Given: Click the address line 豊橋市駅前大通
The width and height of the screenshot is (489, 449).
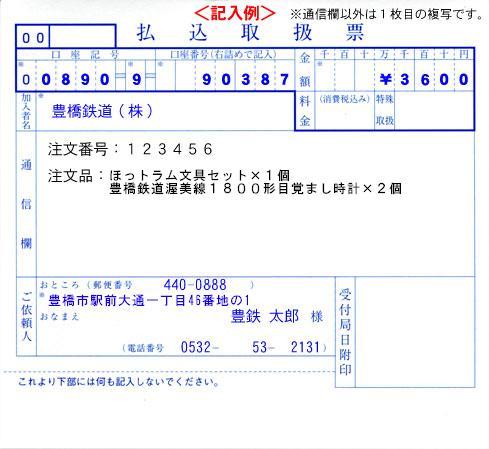Looking at the screenshot, I should [149, 301].
